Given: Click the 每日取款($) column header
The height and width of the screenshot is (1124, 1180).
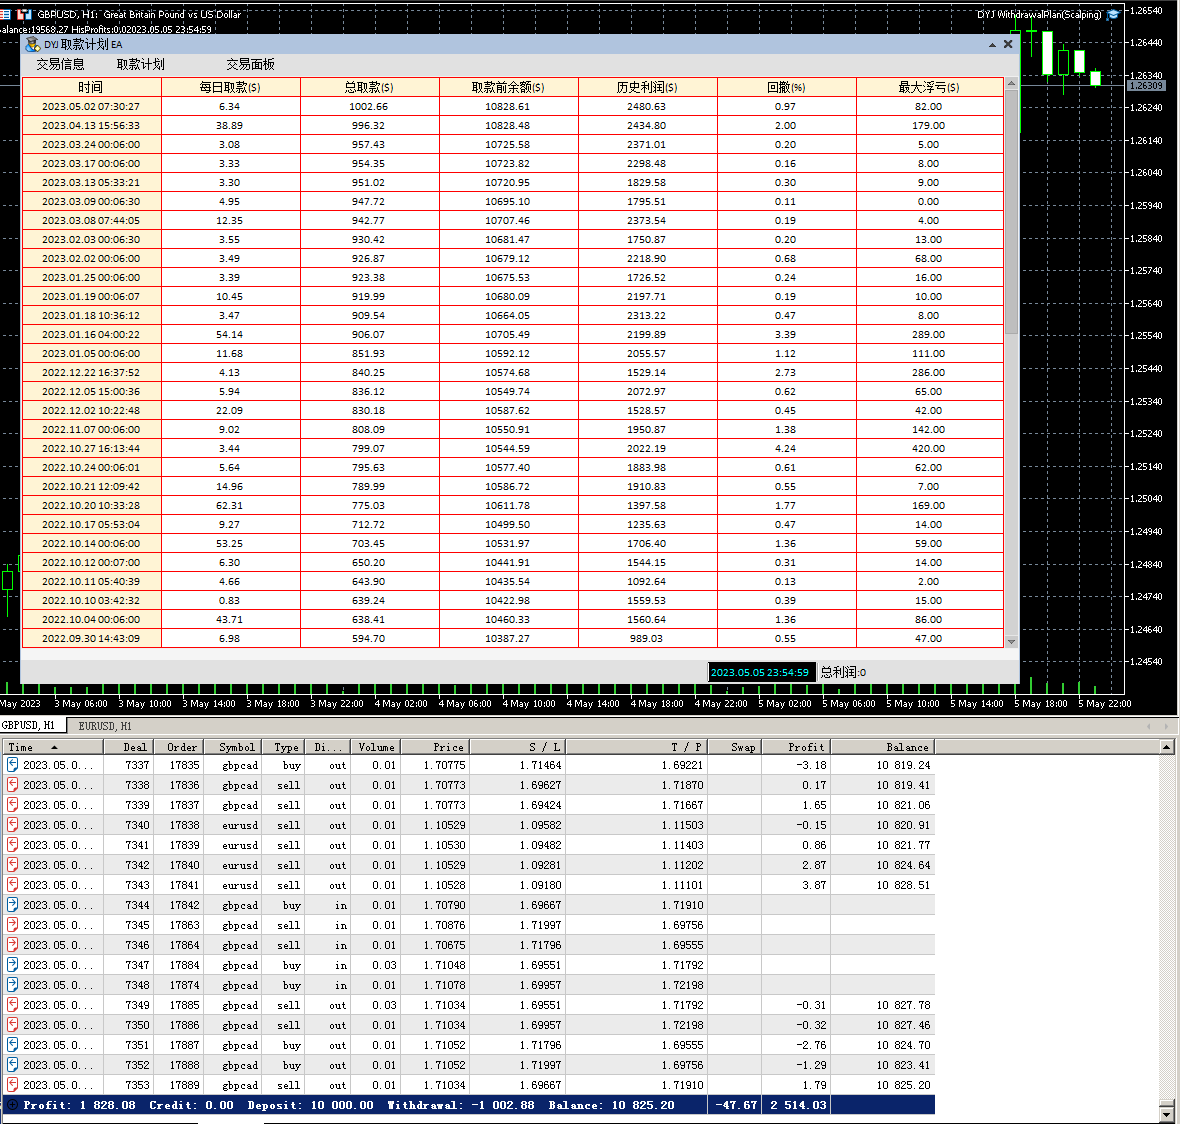Looking at the screenshot, I should point(230,87).
